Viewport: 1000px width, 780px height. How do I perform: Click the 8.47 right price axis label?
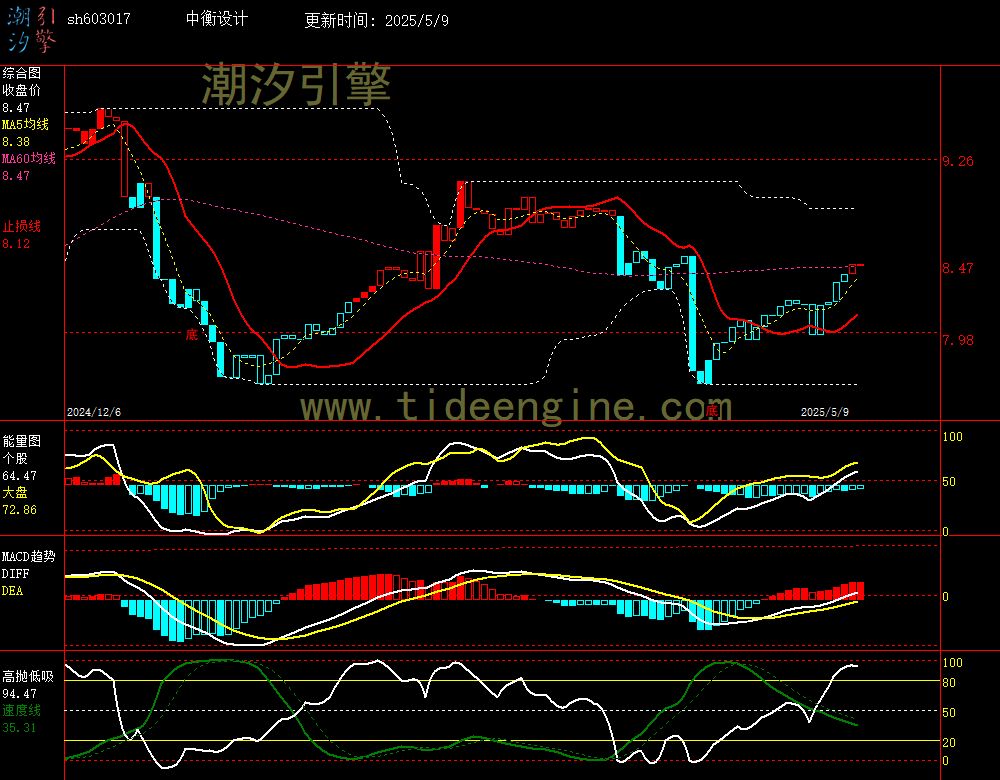point(959,269)
